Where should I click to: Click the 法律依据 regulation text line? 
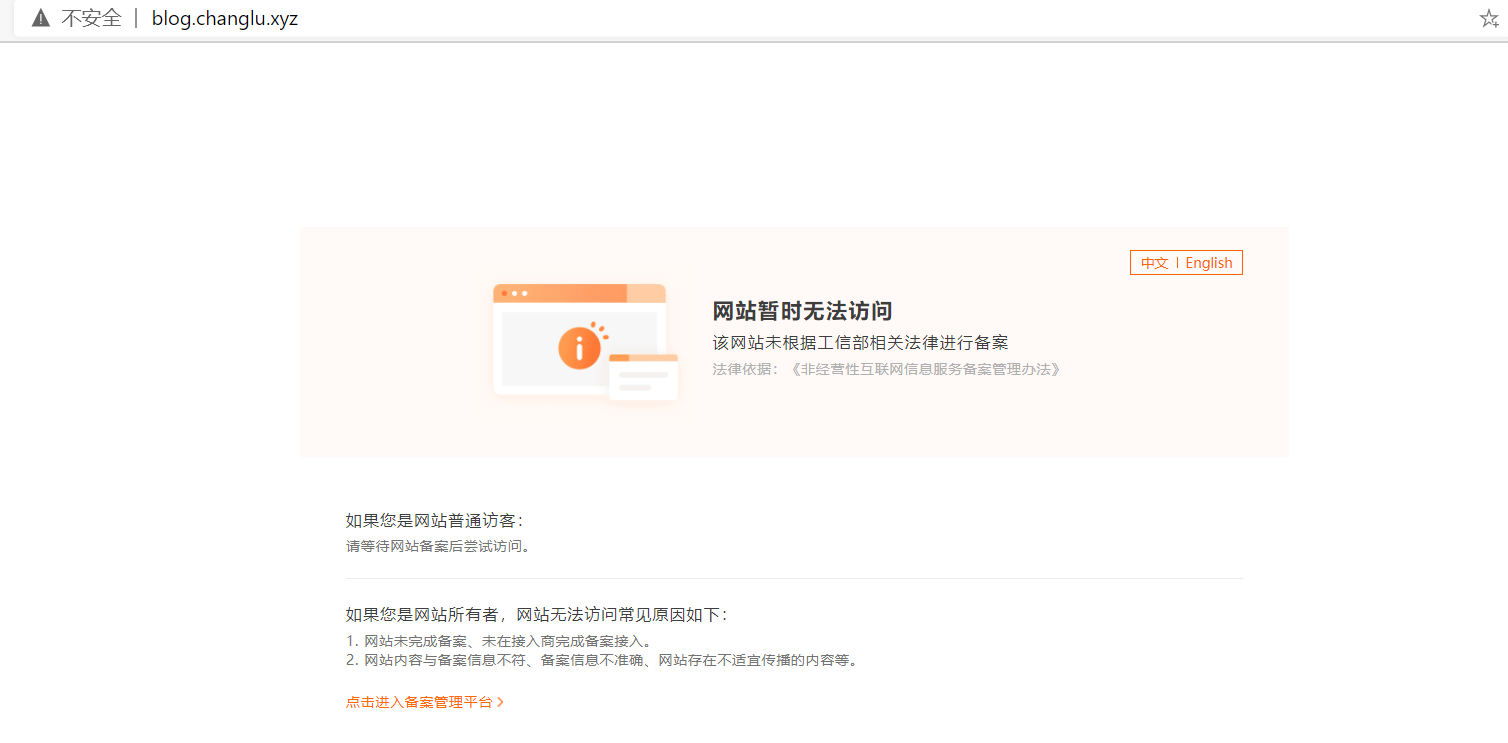(886, 369)
